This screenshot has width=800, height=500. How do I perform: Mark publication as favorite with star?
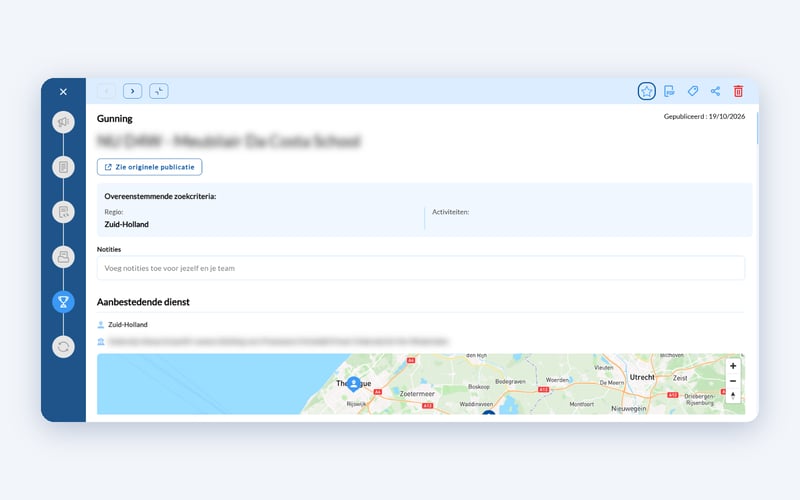(x=646, y=91)
